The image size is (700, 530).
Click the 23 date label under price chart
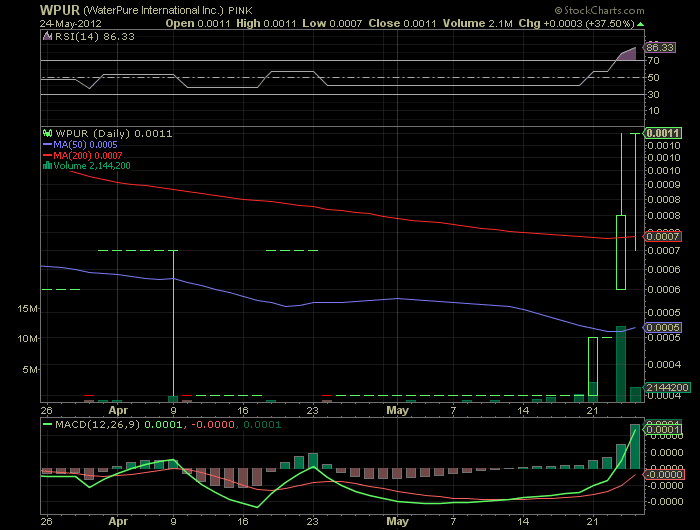coord(312,410)
